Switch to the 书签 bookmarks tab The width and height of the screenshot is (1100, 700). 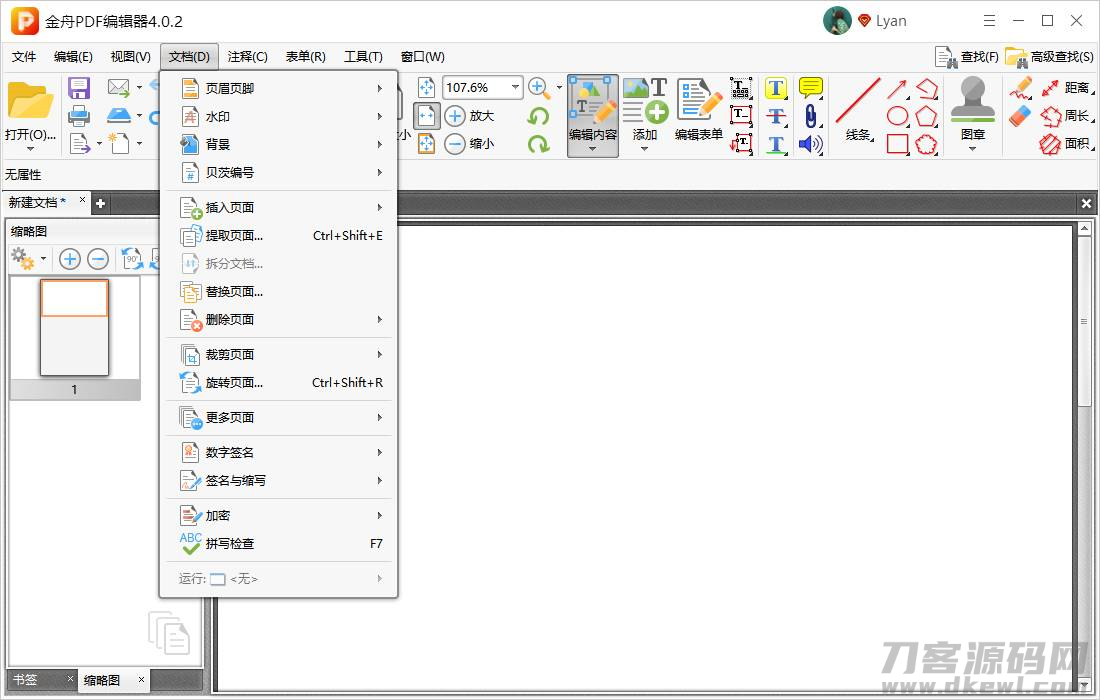[x=25, y=680]
